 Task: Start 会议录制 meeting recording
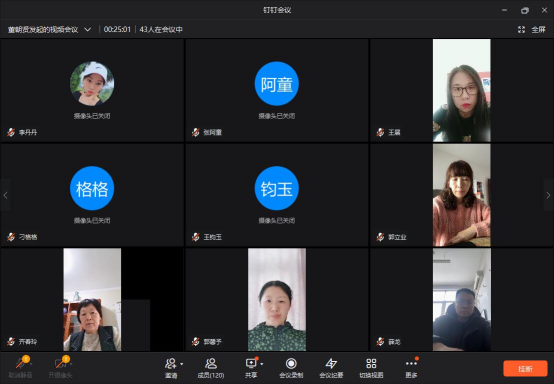coord(291,368)
